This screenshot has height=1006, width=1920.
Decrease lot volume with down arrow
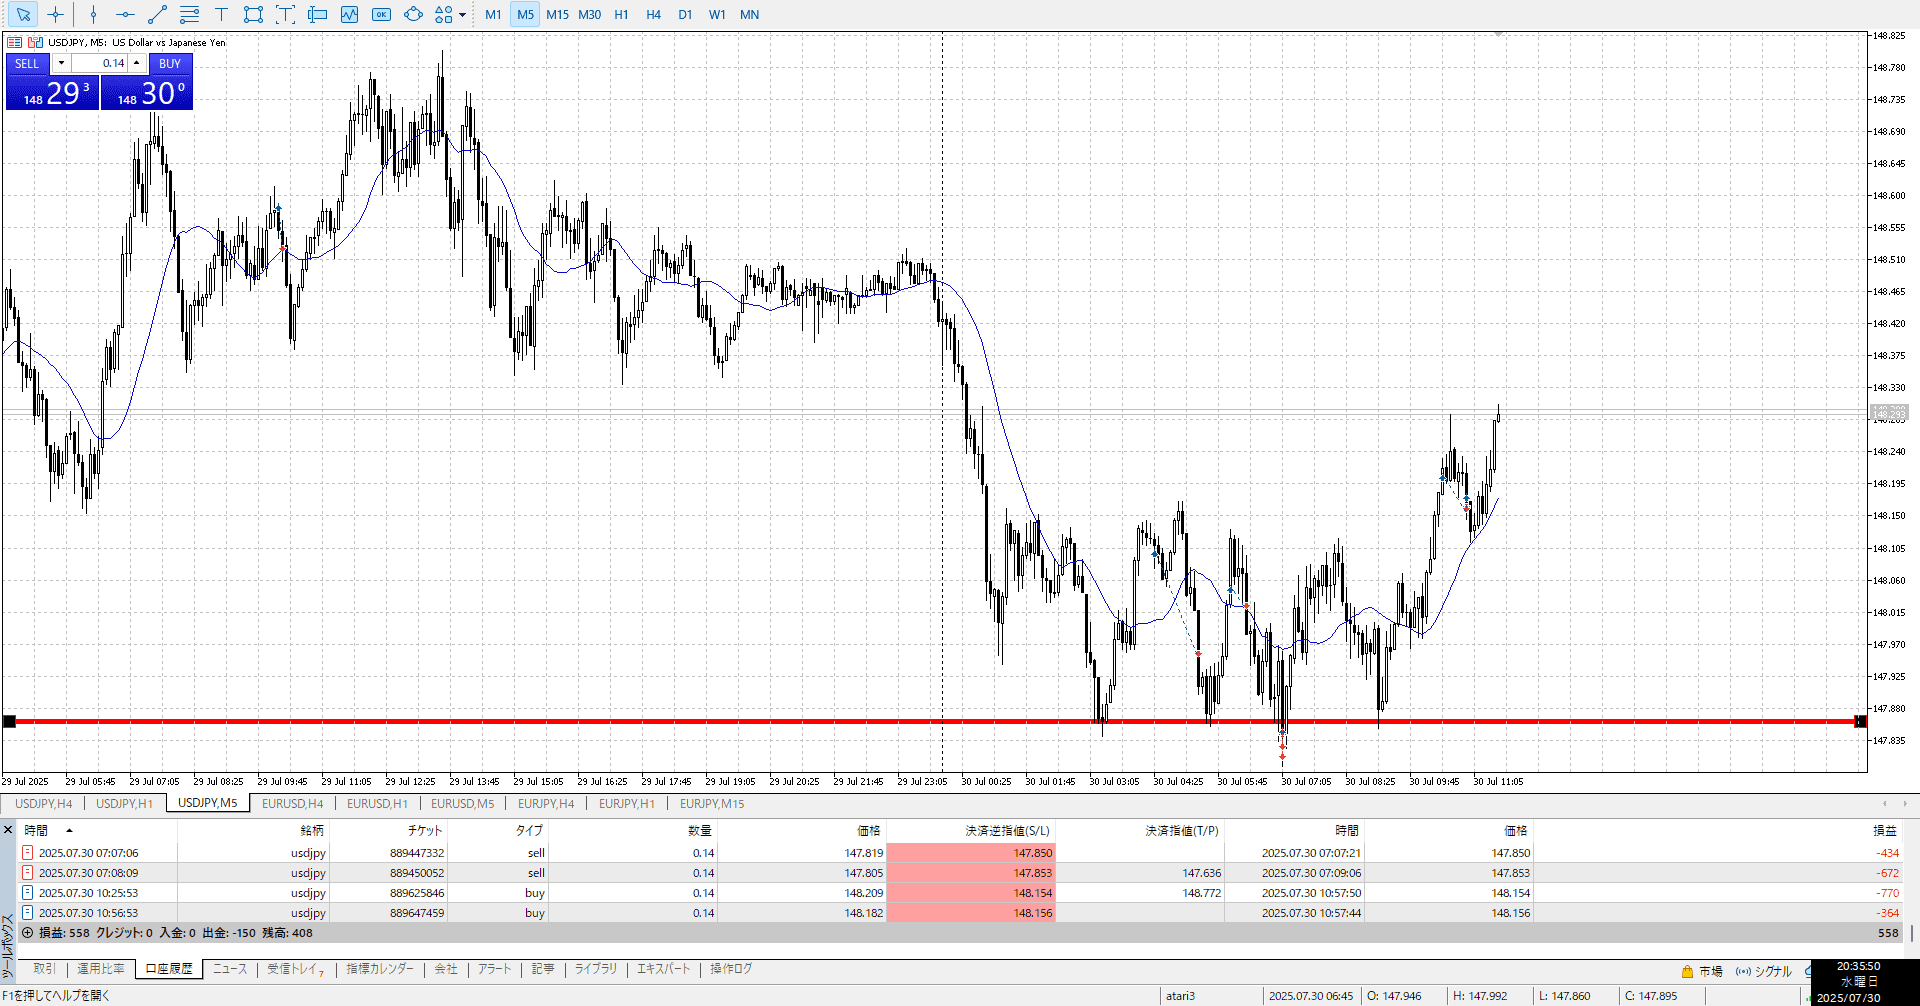[61, 63]
